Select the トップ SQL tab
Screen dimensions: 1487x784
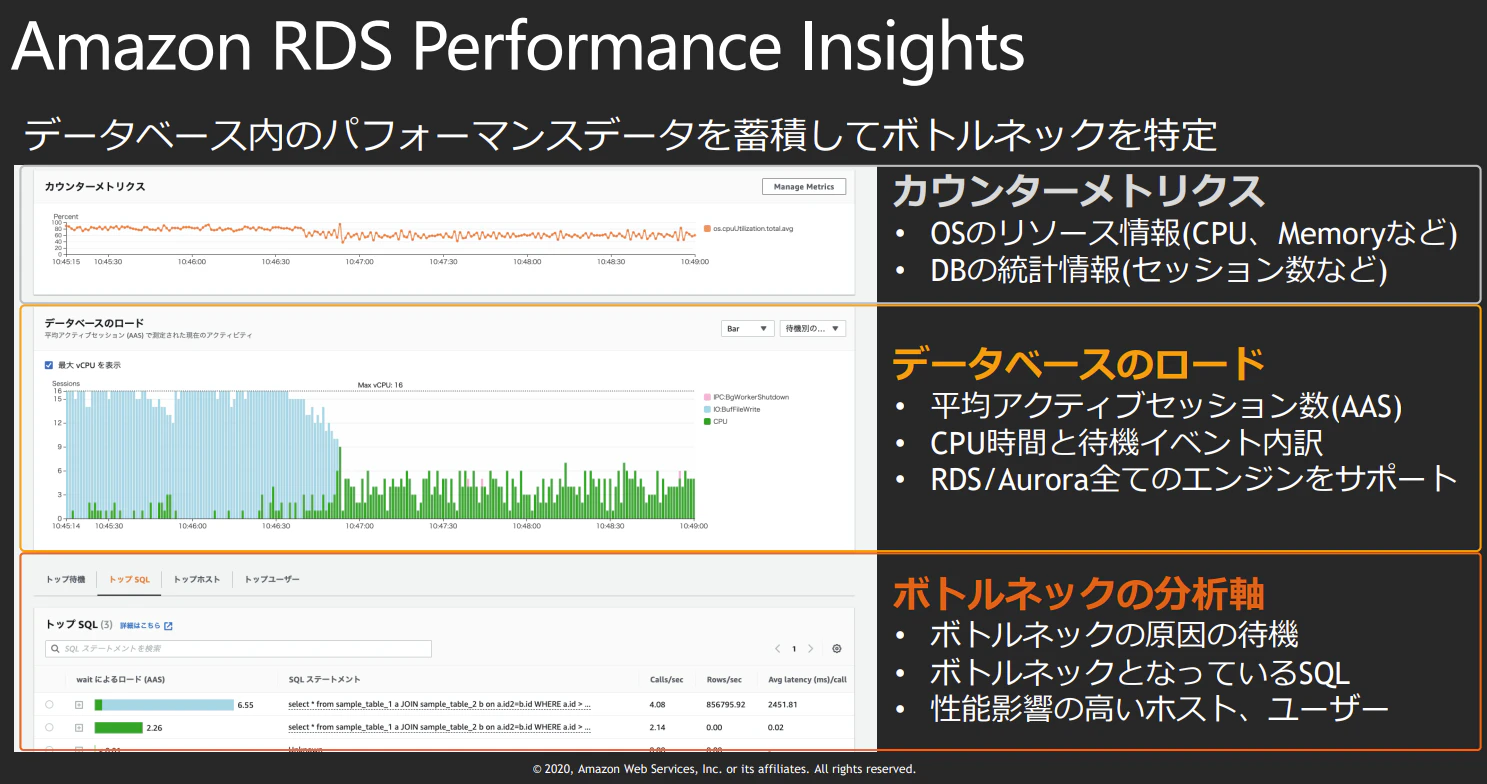tap(129, 580)
